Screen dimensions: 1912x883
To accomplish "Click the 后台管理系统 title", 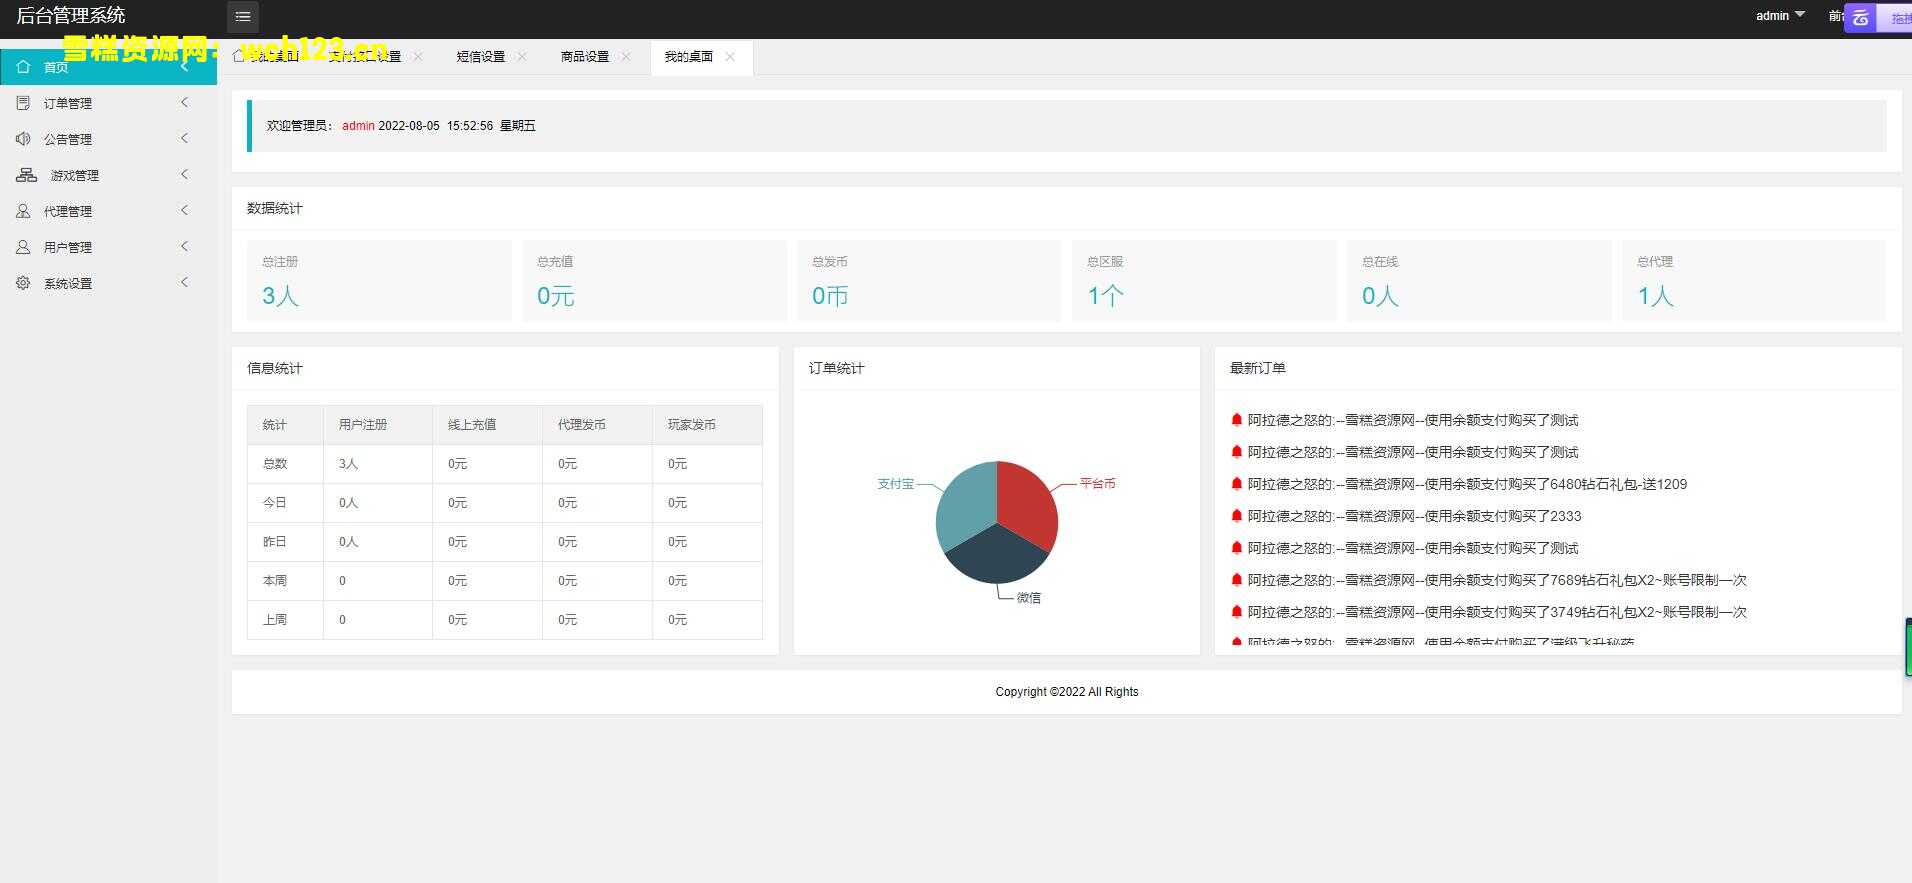I will coord(70,16).
